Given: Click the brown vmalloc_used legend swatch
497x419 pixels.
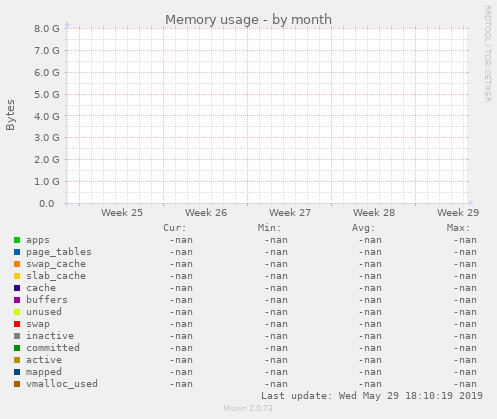Looking at the screenshot, I should tap(17, 384).
